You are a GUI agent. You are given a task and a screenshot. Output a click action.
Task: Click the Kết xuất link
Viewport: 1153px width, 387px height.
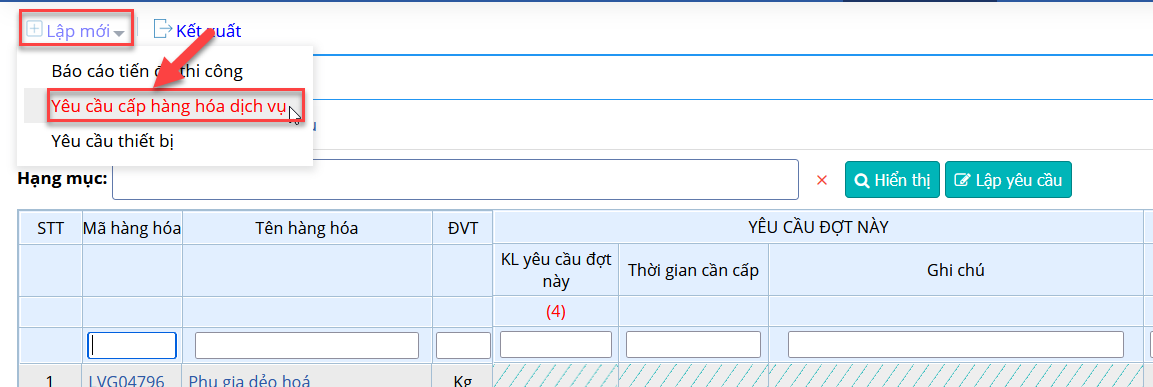(x=208, y=31)
